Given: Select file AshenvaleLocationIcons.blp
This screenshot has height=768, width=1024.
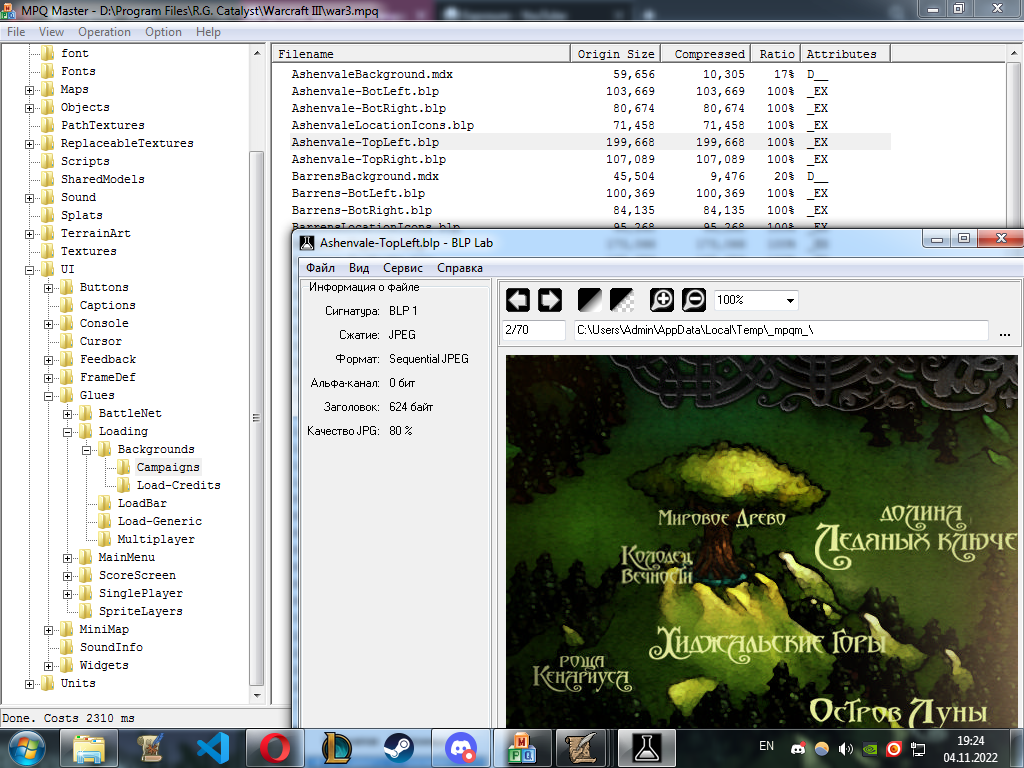Looking at the screenshot, I should [x=383, y=125].
